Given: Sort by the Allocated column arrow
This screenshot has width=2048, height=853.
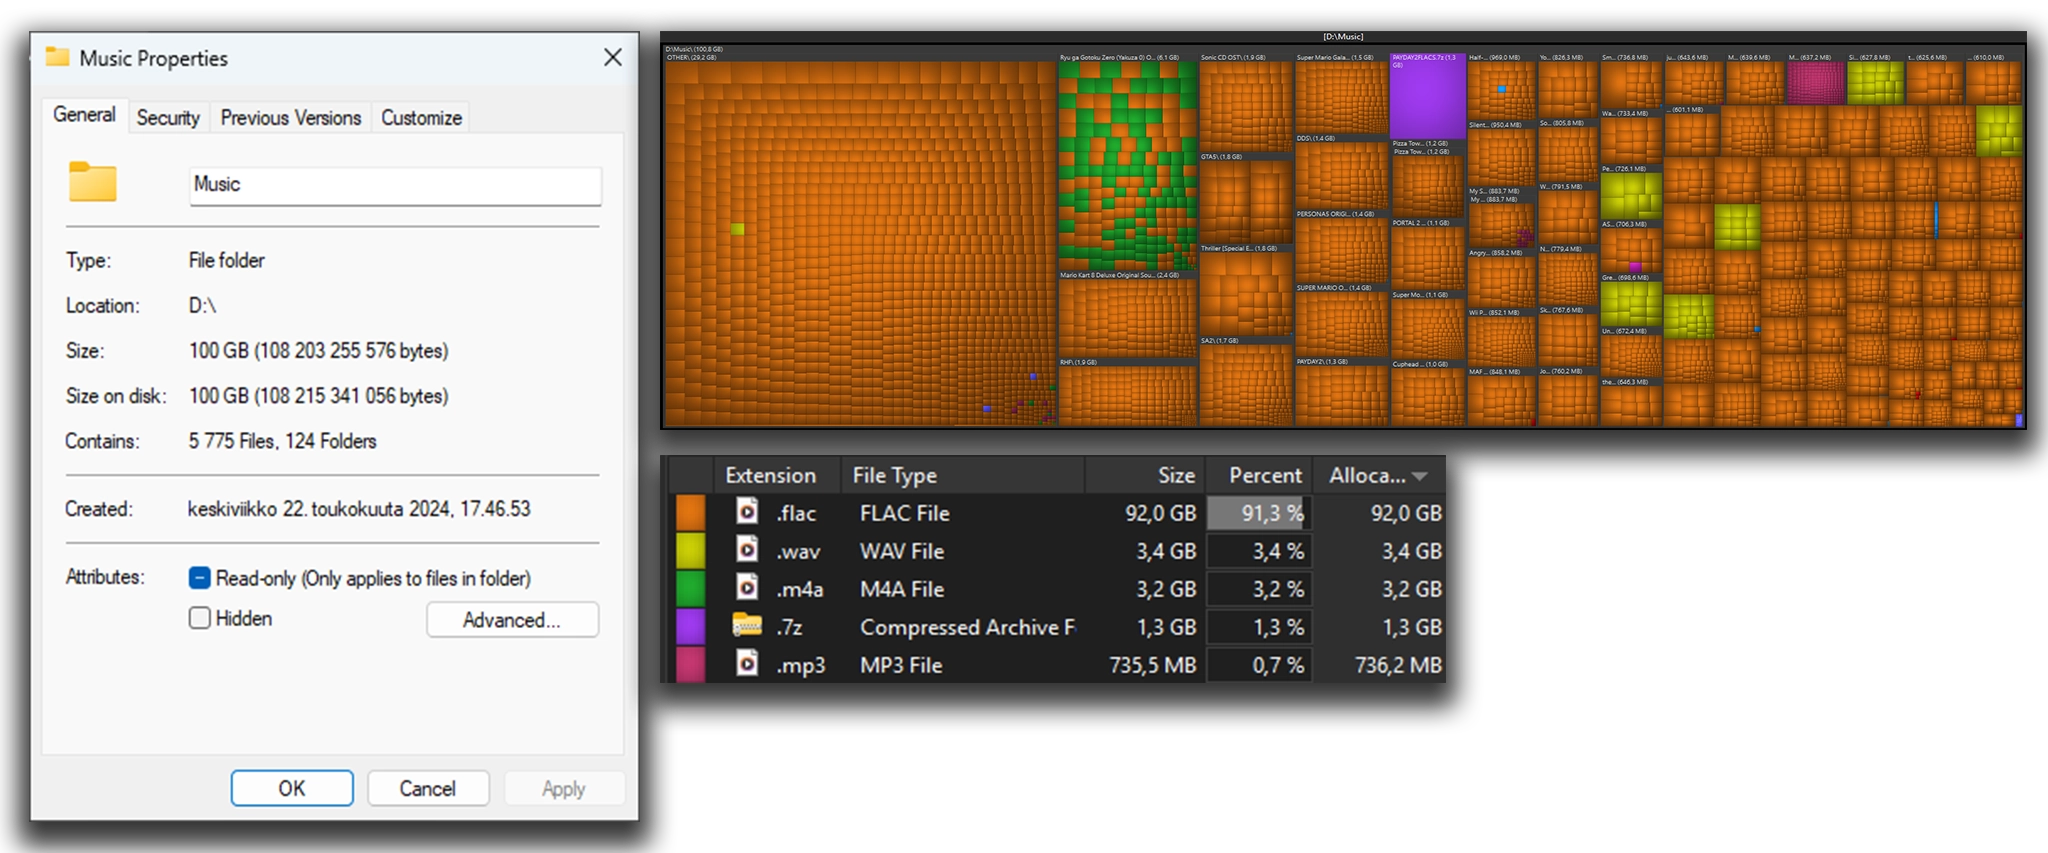Looking at the screenshot, I should pos(1420,476).
